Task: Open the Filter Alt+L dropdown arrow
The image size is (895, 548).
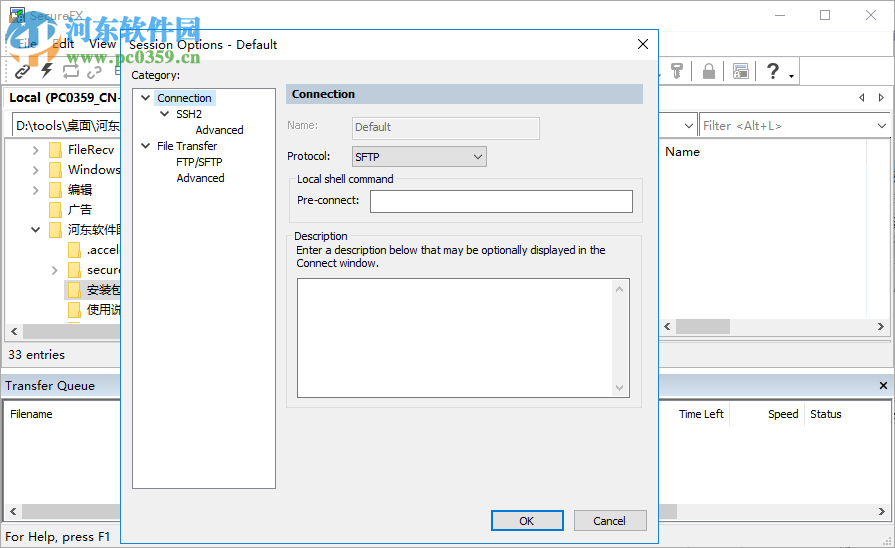Action: coord(881,126)
